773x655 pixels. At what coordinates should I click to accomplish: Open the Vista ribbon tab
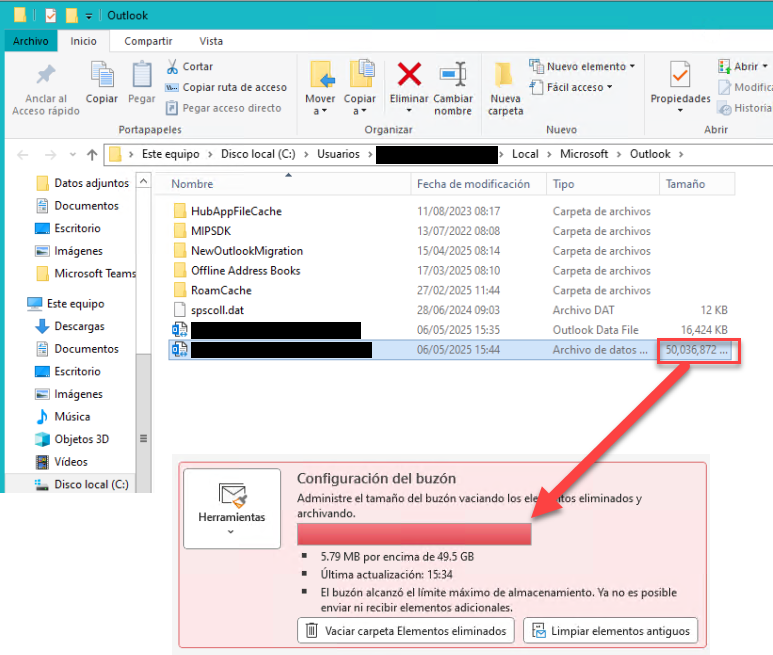click(211, 41)
